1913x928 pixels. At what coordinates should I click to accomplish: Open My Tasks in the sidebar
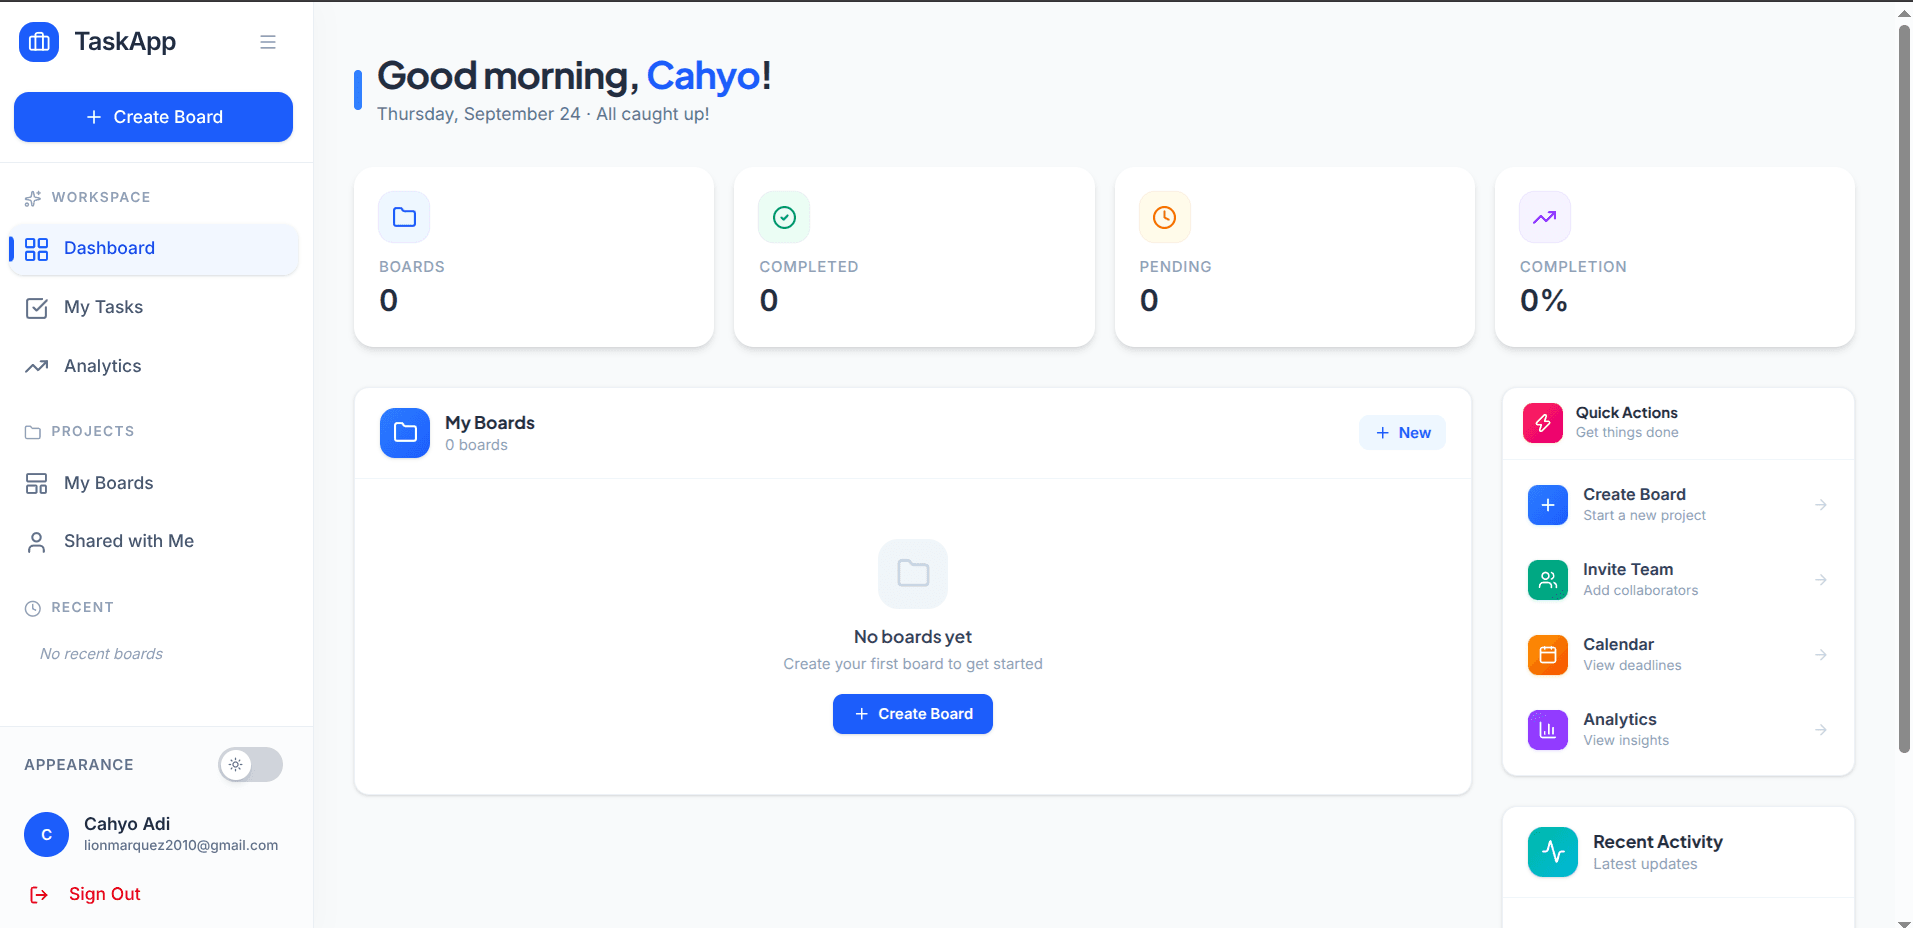pyautogui.click(x=154, y=308)
